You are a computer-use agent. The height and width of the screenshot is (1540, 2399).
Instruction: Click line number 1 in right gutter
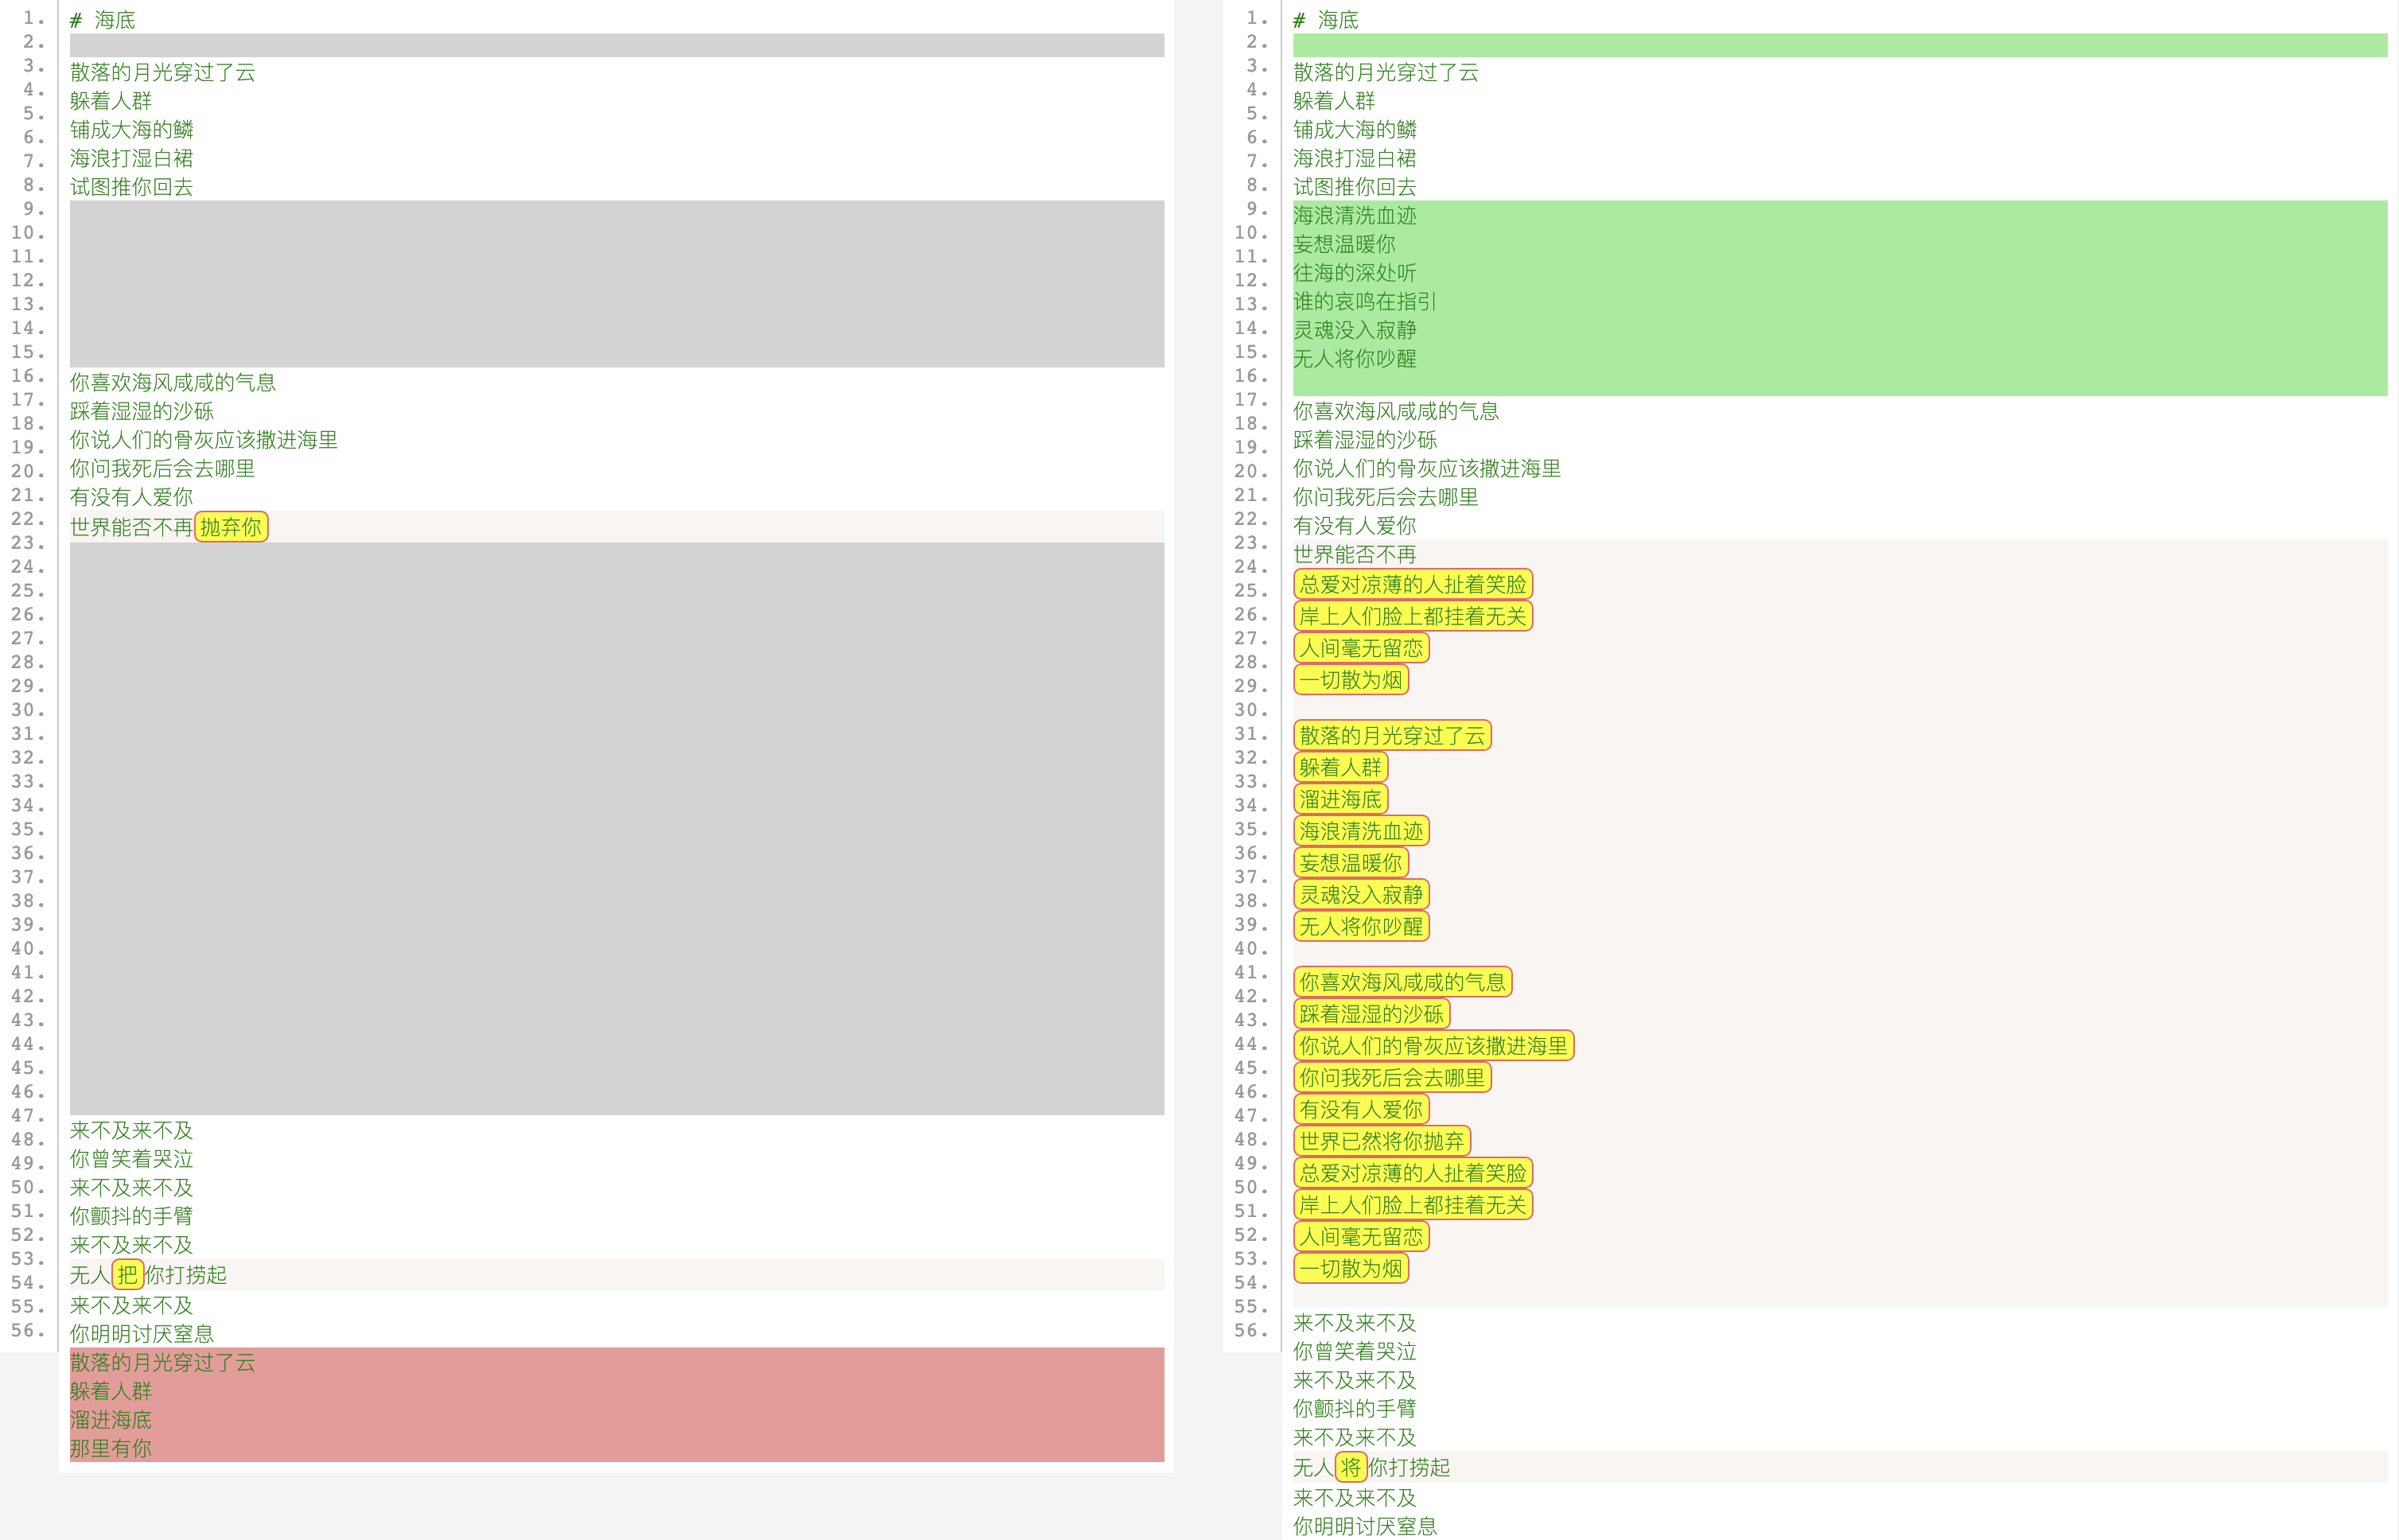point(1256,18)
